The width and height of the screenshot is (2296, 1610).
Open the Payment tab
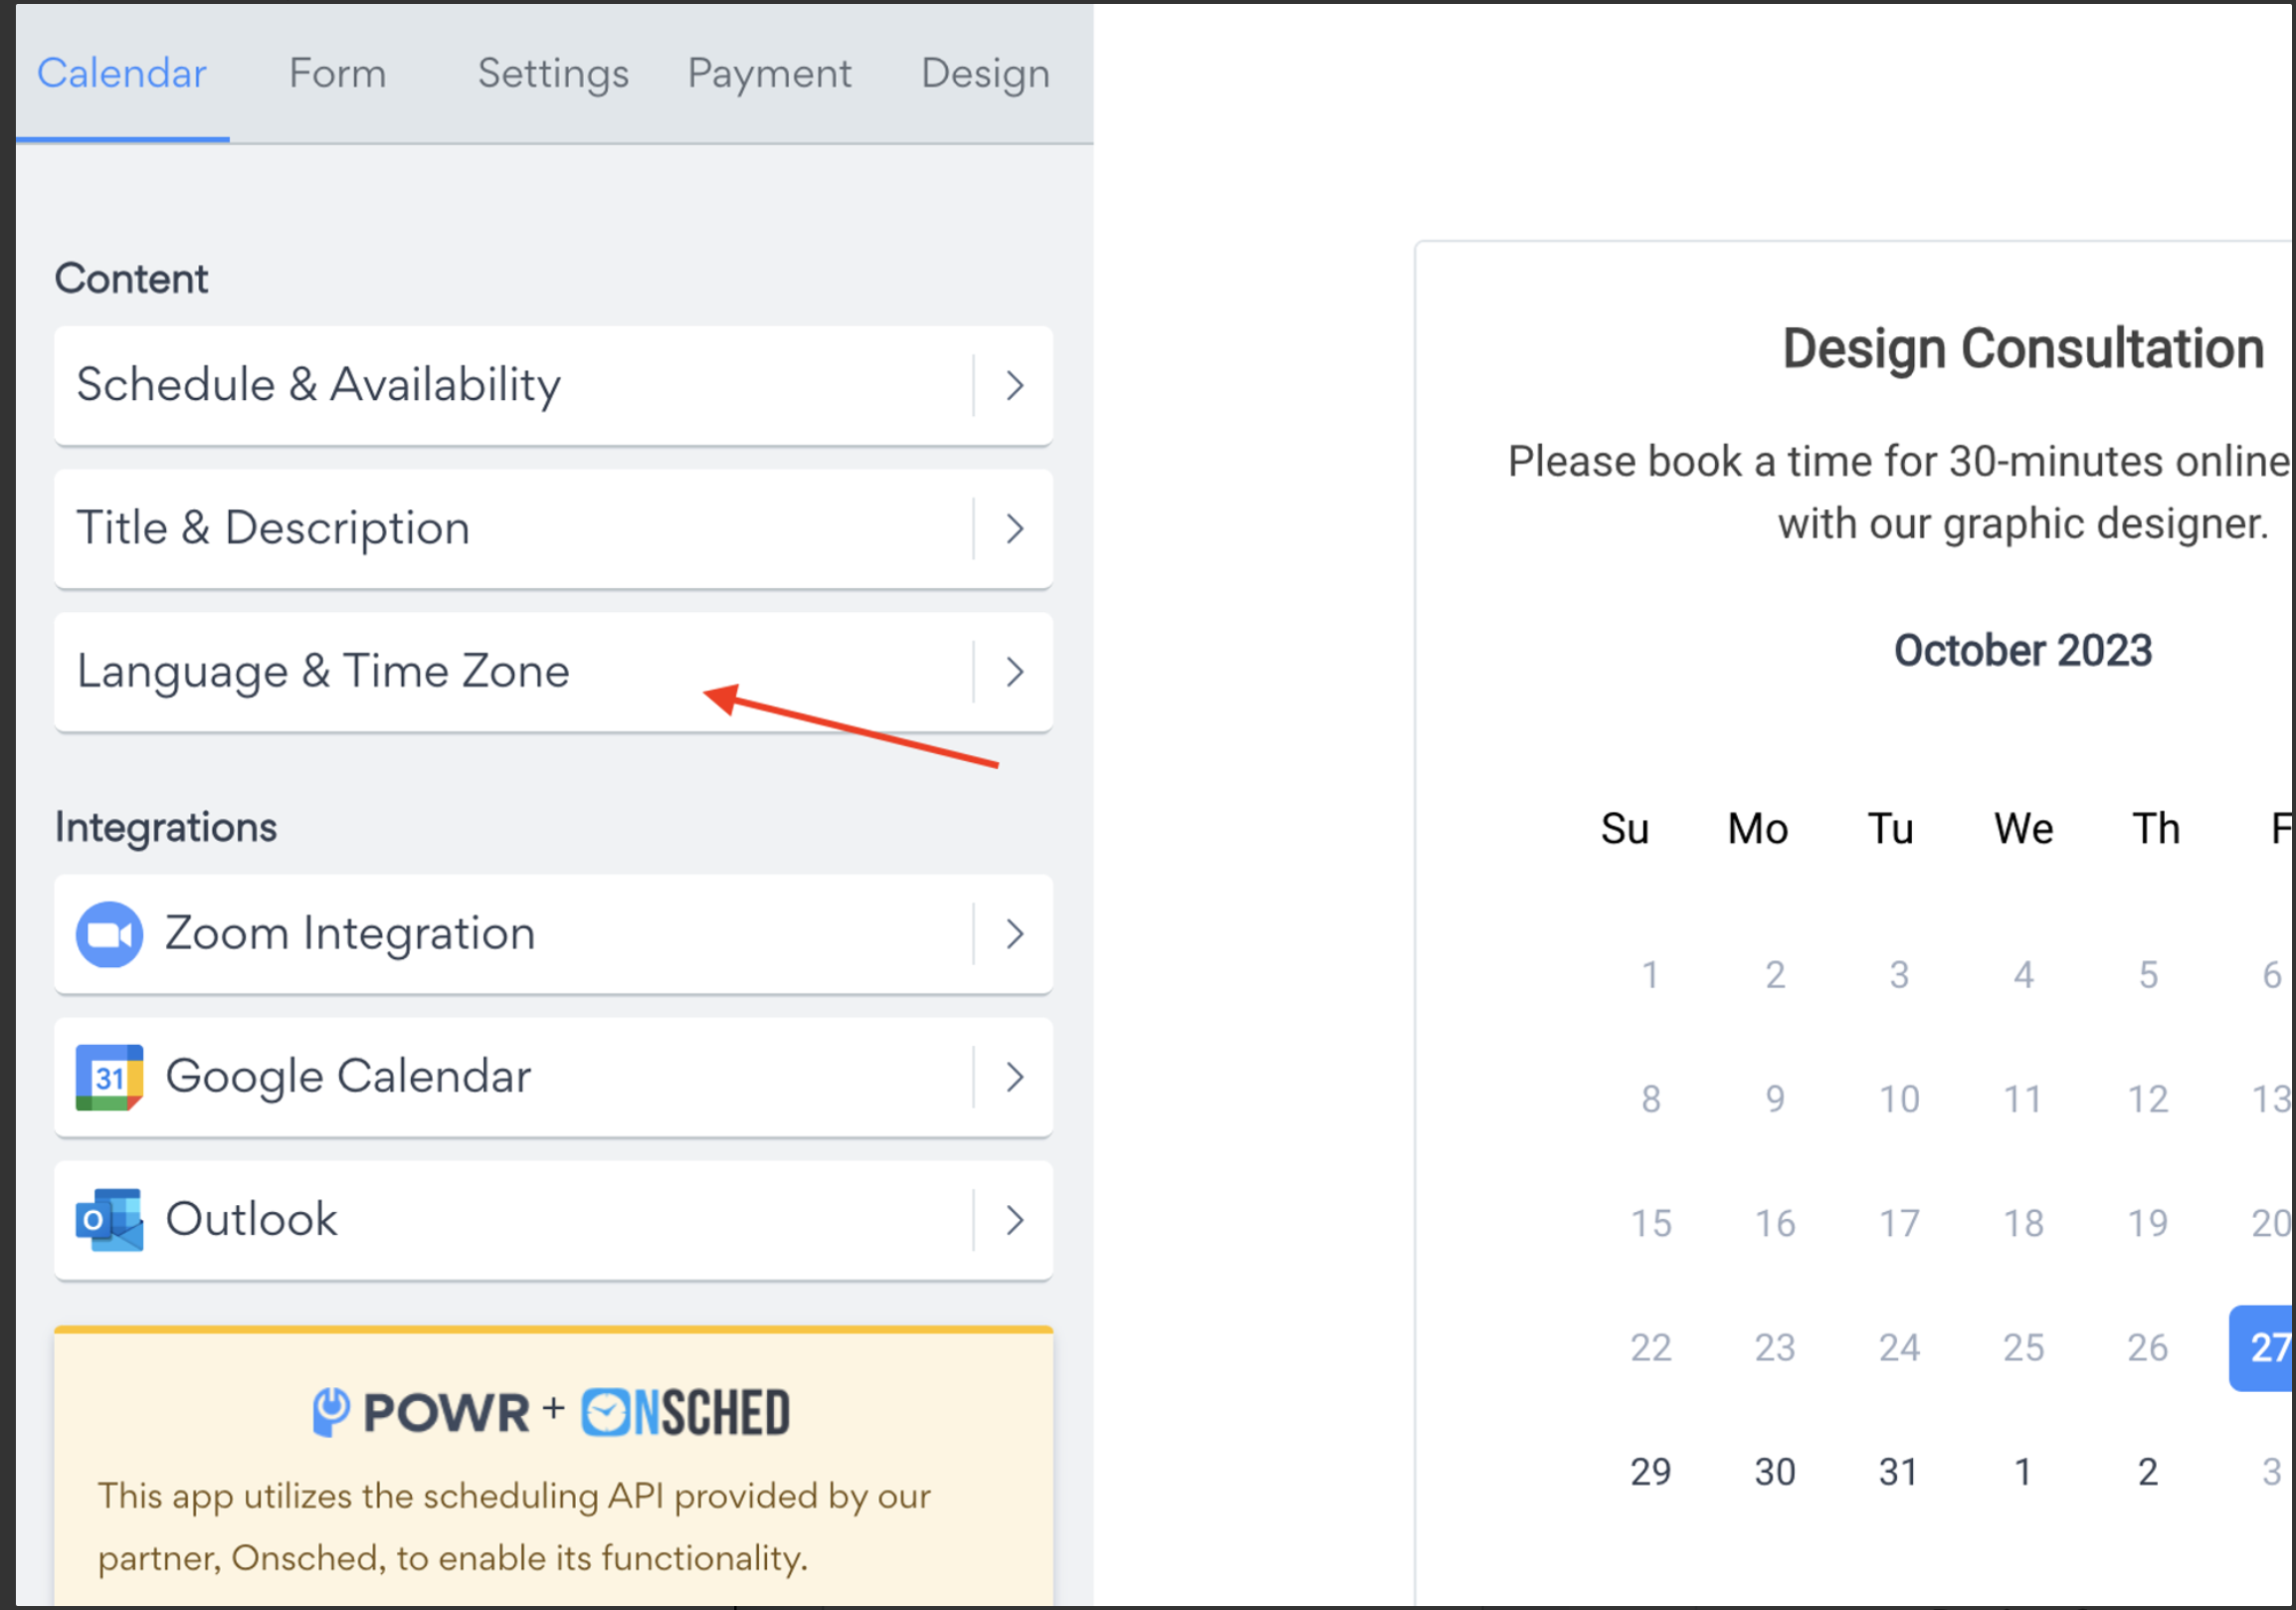pyautogui.click(x=769, y=73)
